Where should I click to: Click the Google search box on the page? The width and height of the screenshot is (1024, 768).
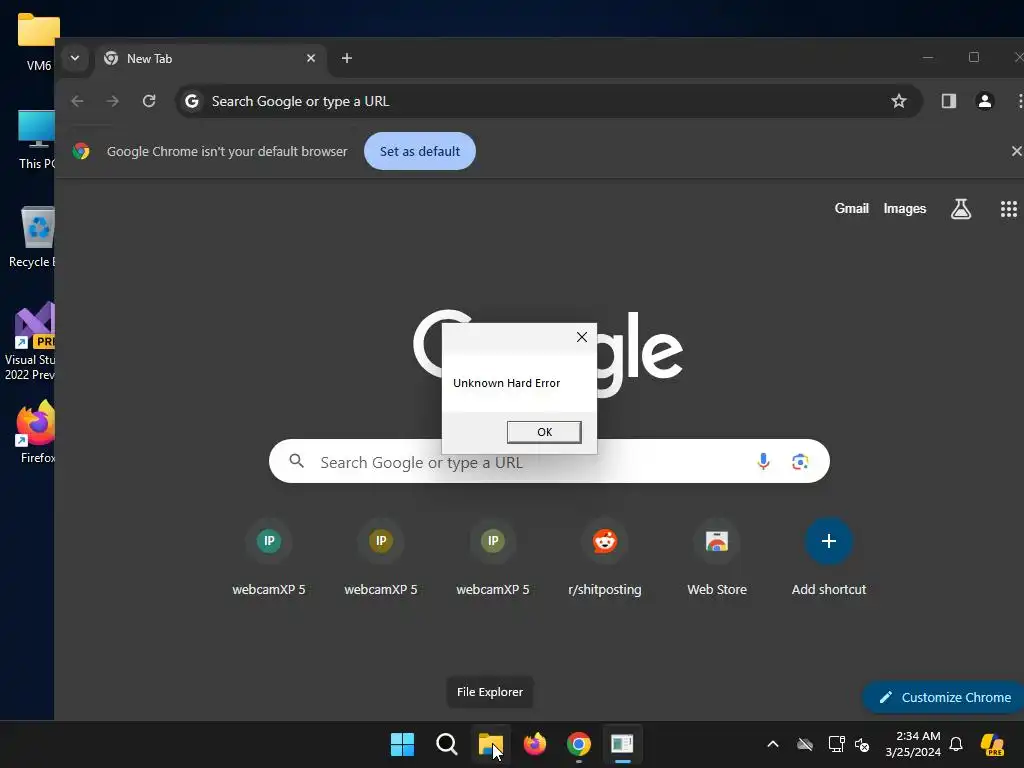pyautogui.click(x=549, y=462)
